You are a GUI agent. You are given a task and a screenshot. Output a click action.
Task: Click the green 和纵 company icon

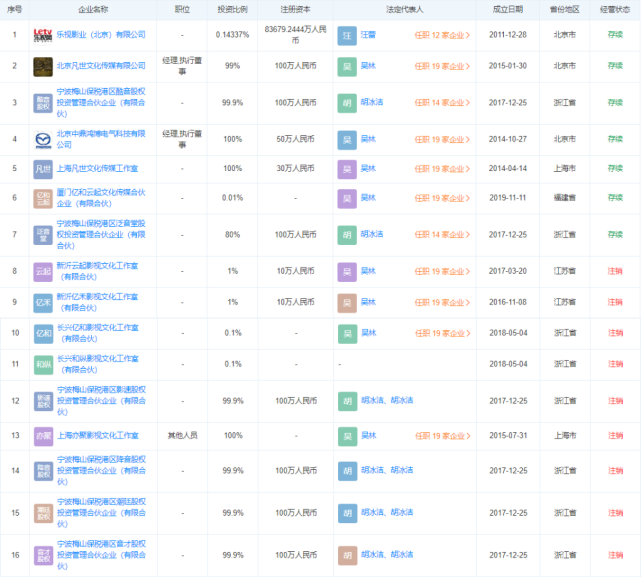click(43, 364)
